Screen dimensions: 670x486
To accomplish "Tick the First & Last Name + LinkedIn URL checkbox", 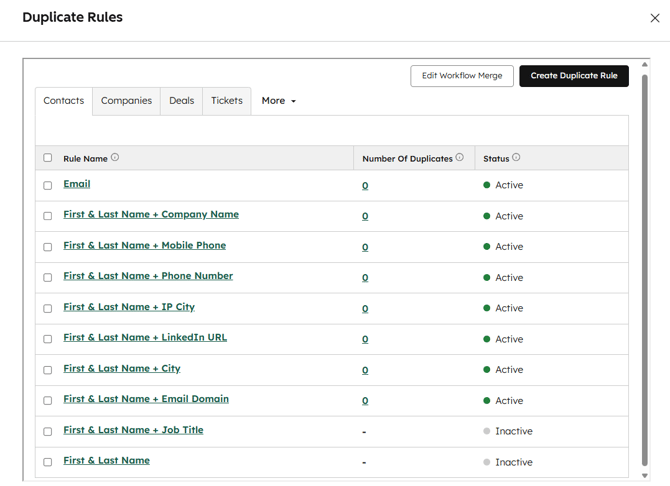I will (x=47, y=339).
